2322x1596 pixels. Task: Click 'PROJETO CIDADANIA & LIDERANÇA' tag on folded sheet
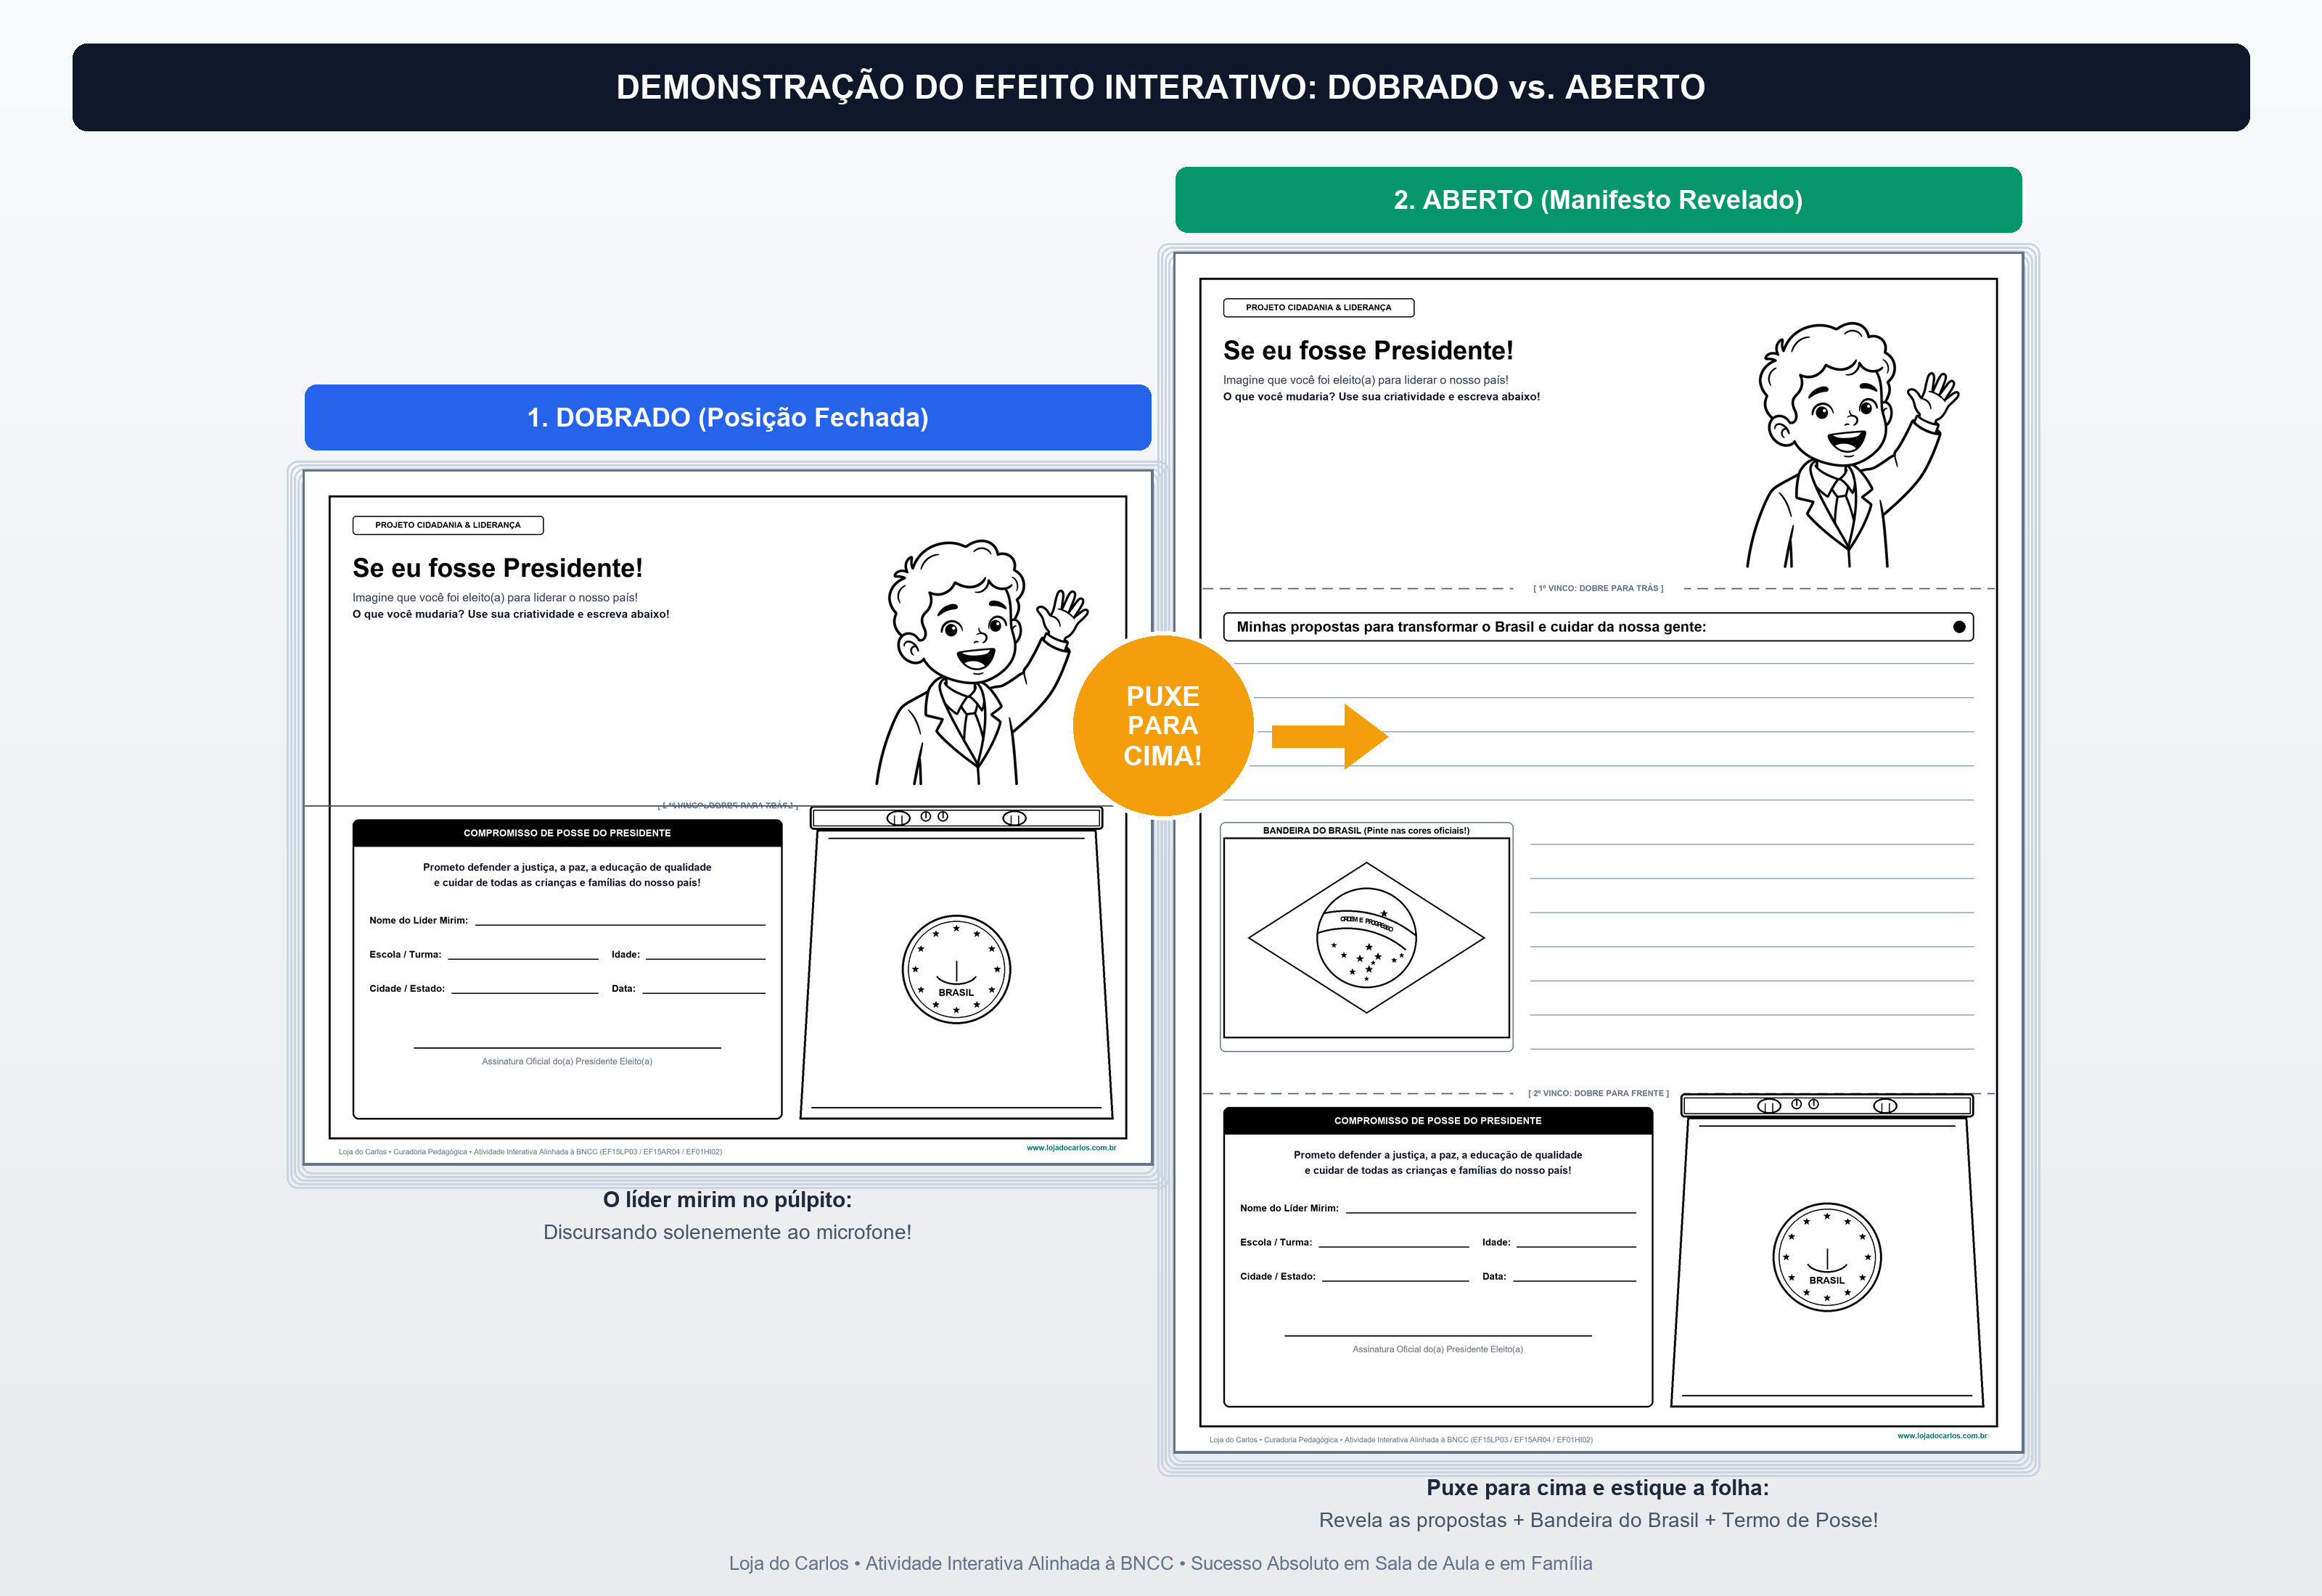(448, 525)
